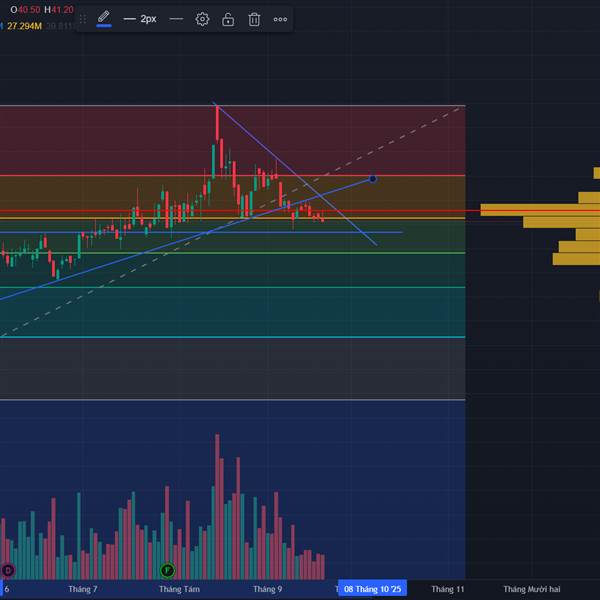
Task: Open drawing settings gear
Action: [202, 19]
